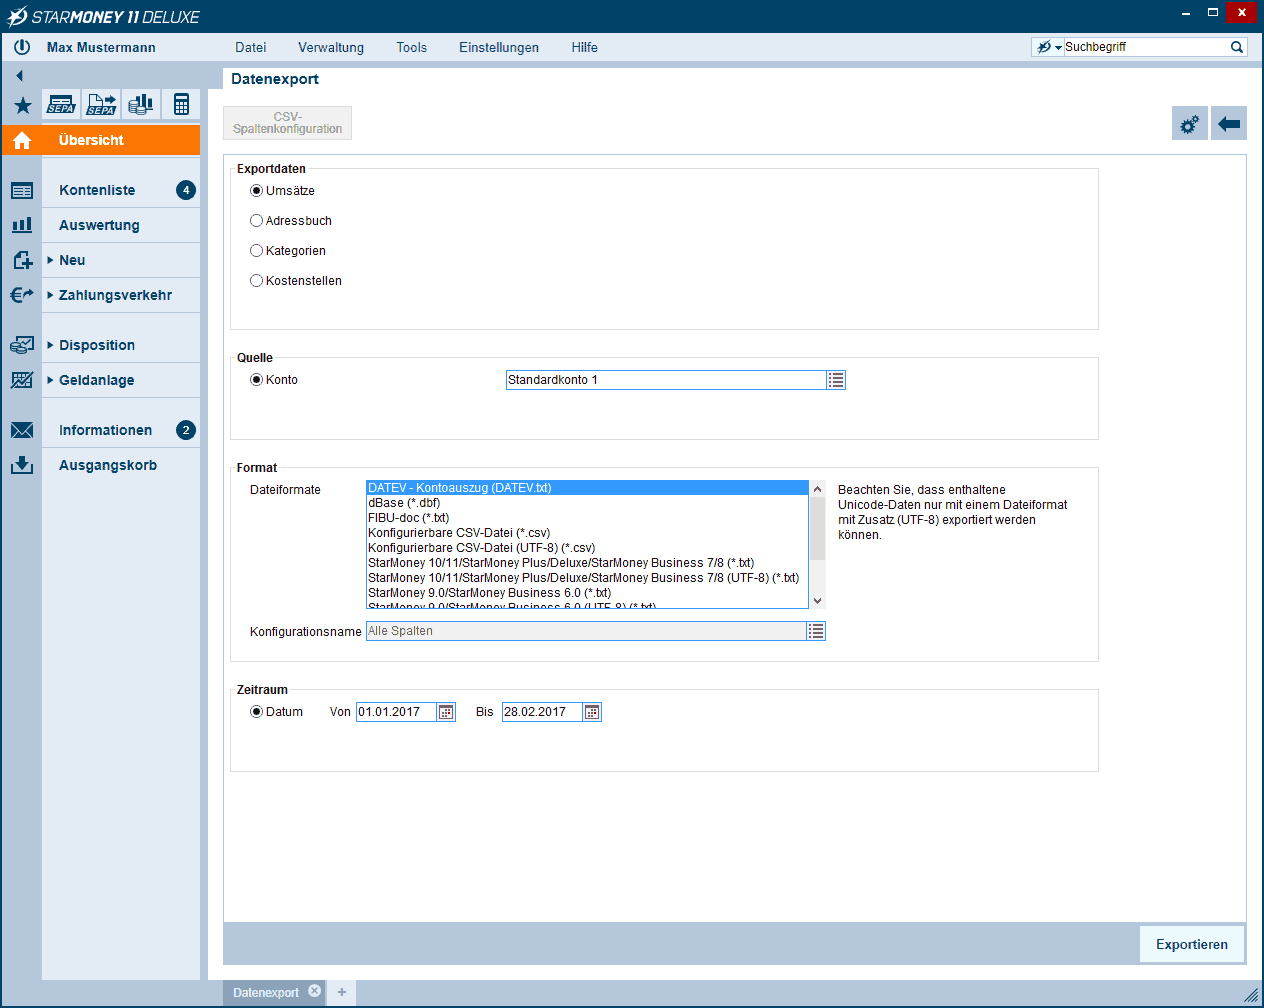Click the search magnifier icon
The width and height of the screenshot is (1264, 1008).
coord(1237,47)
